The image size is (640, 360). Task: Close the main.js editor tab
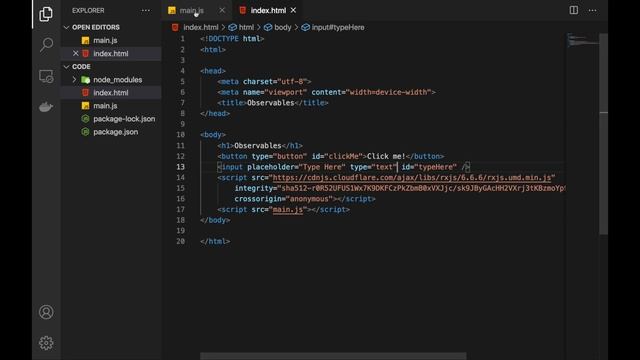[222, 10]
